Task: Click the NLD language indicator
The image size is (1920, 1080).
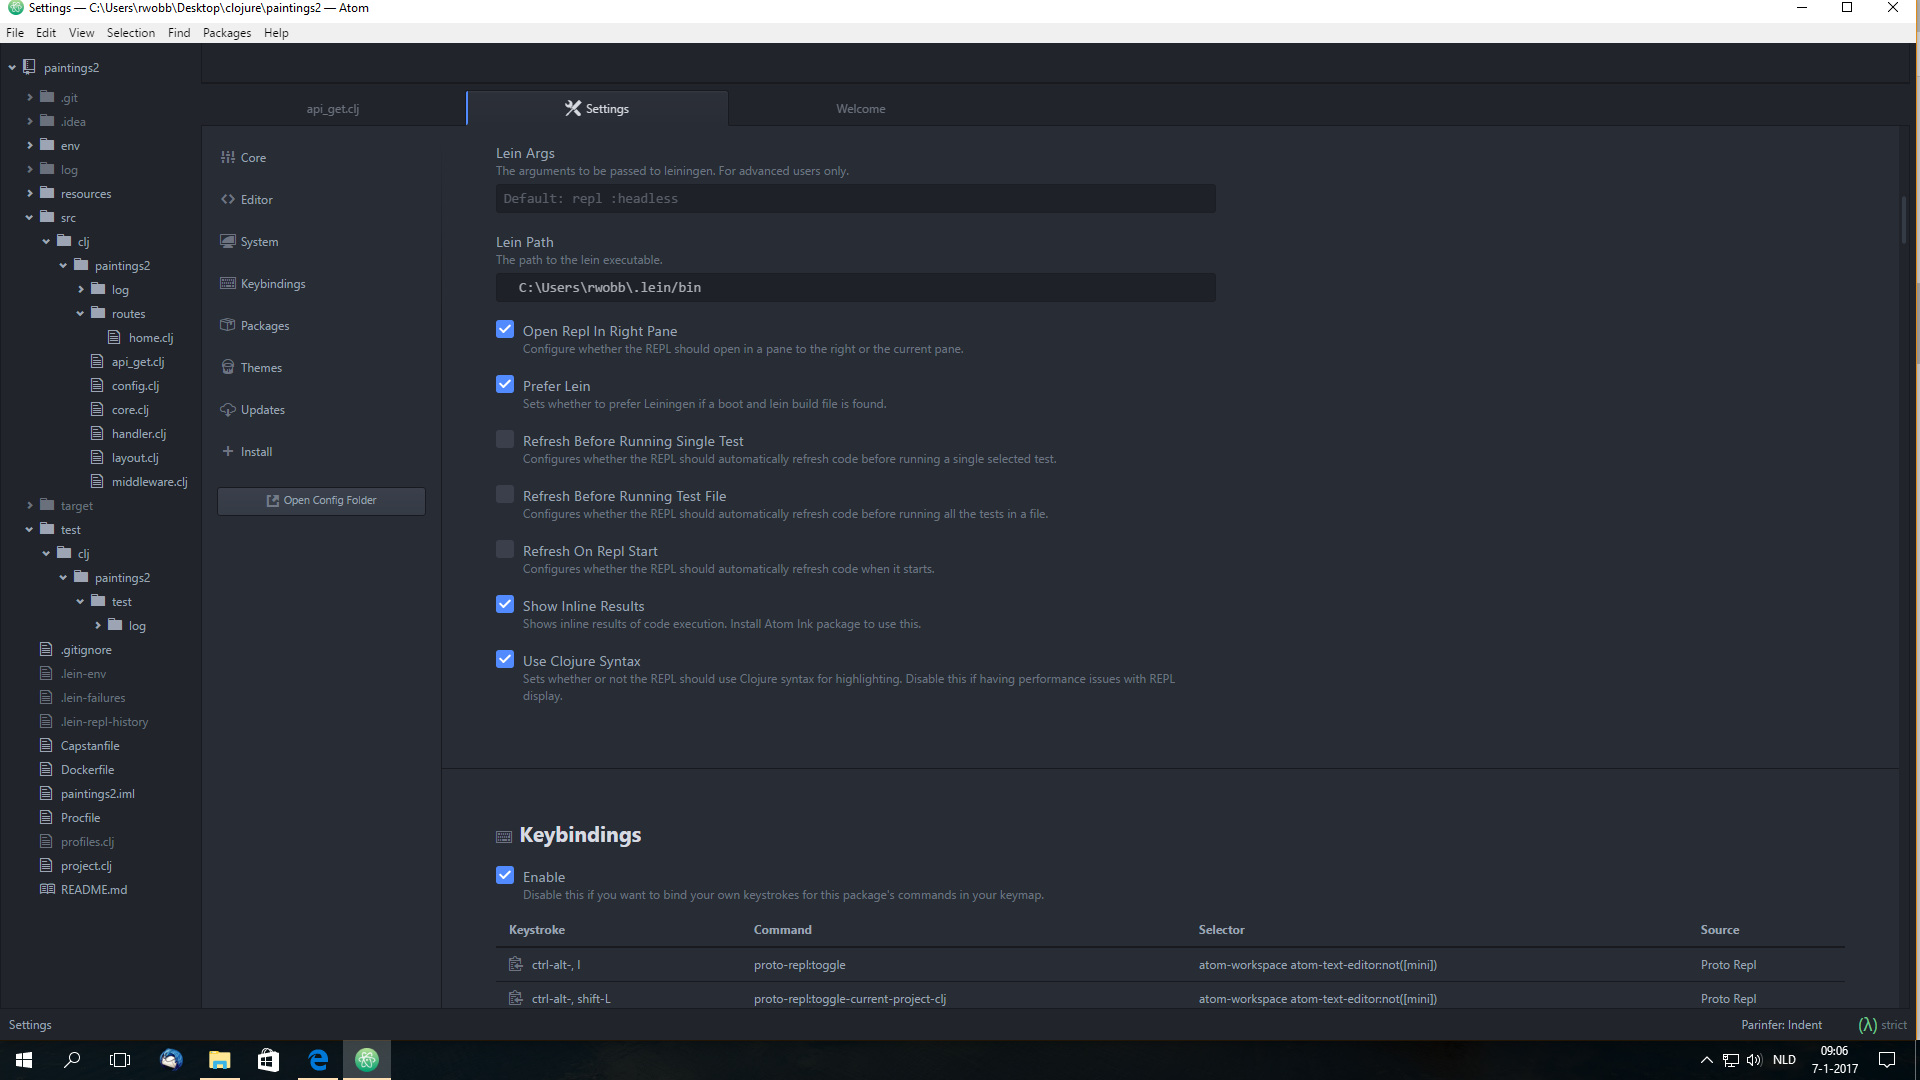Action: [x=1784, y=1060]
